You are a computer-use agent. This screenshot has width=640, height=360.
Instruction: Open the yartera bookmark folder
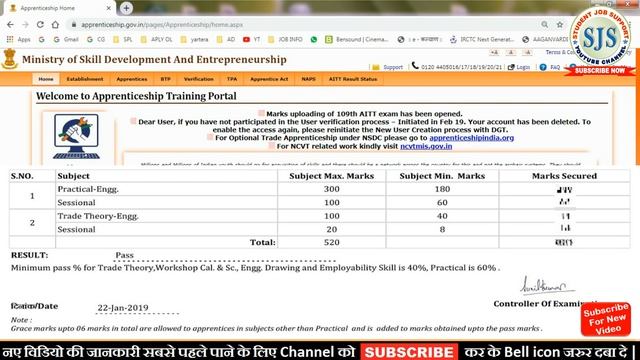(x=195, y=40)
